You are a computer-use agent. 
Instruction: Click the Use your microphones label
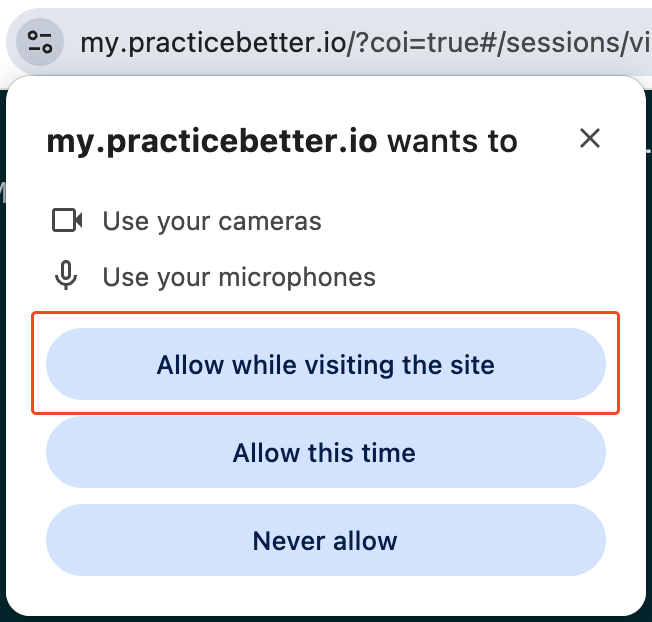point(239,277)
